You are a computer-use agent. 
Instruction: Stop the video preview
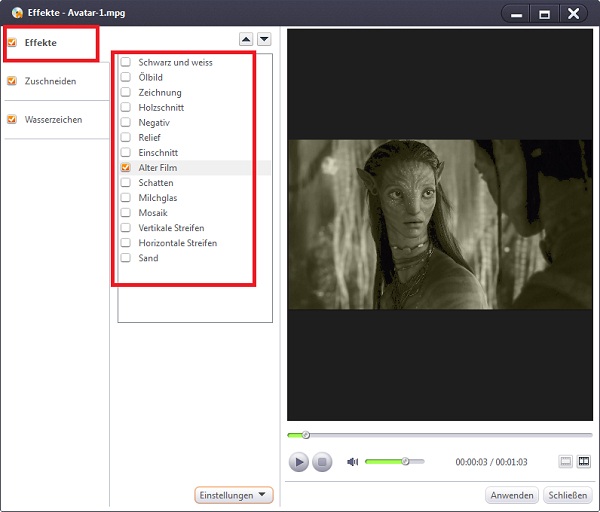(322, 462)
